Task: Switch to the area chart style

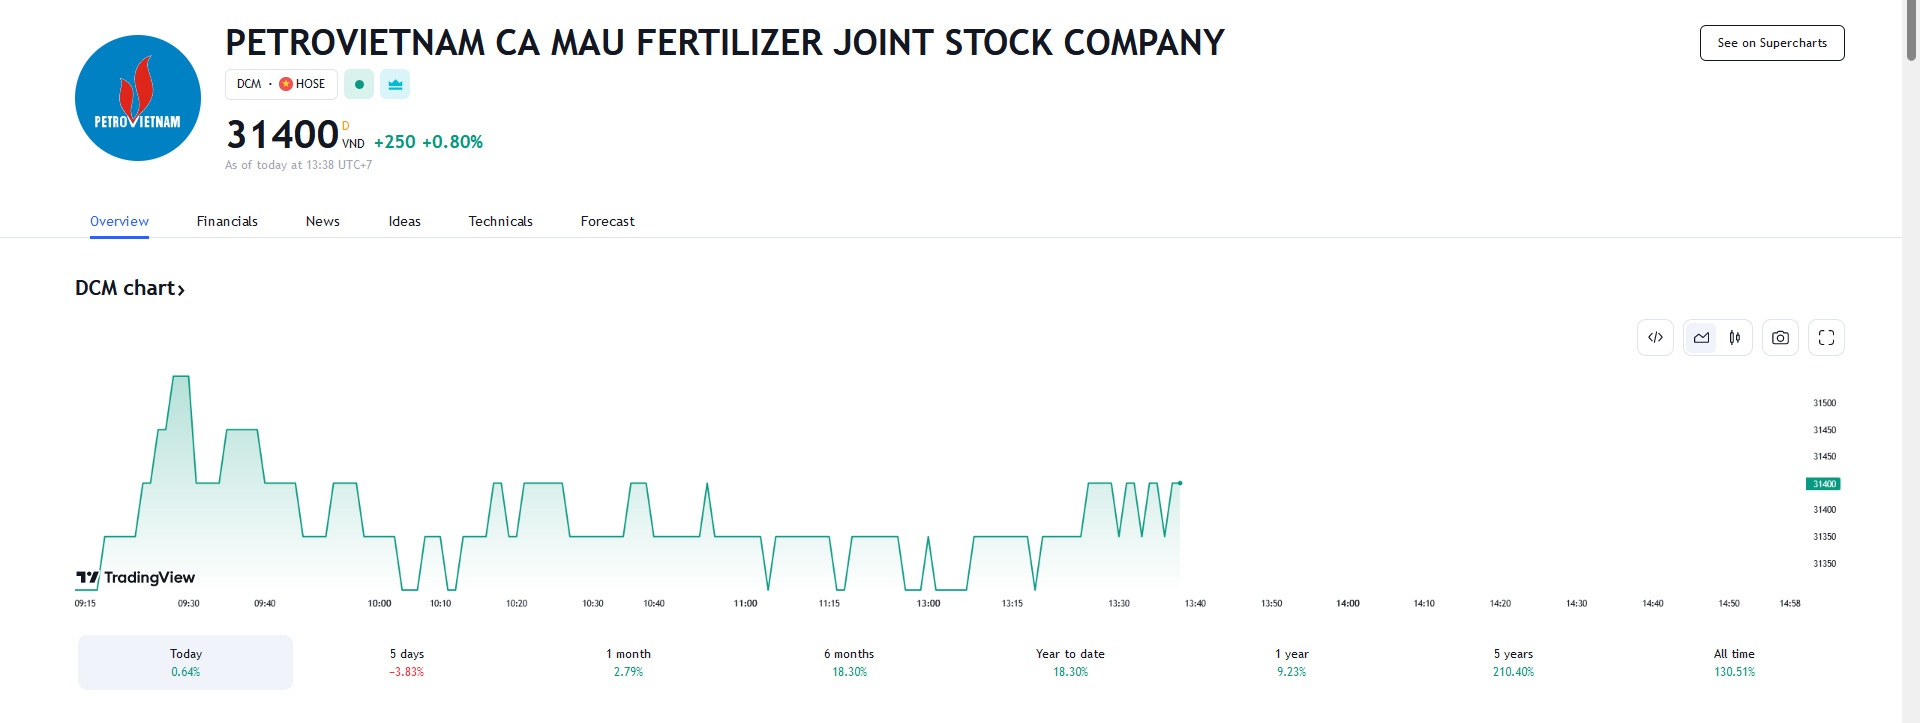Action: 1701,338
